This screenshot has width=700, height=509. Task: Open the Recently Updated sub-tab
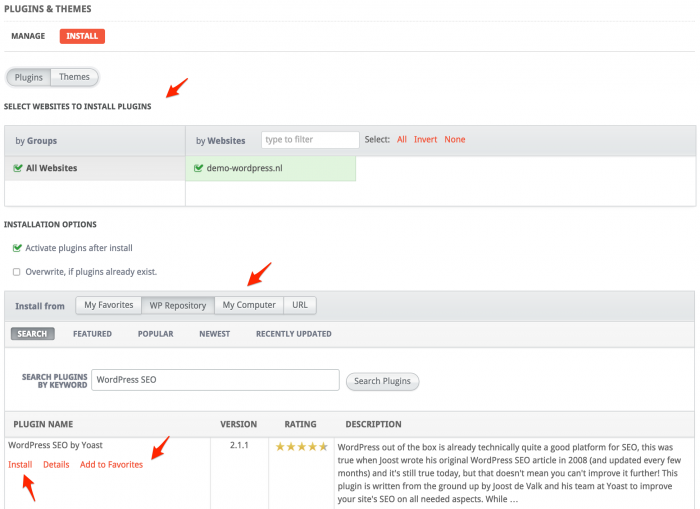(x=294, y=334)
